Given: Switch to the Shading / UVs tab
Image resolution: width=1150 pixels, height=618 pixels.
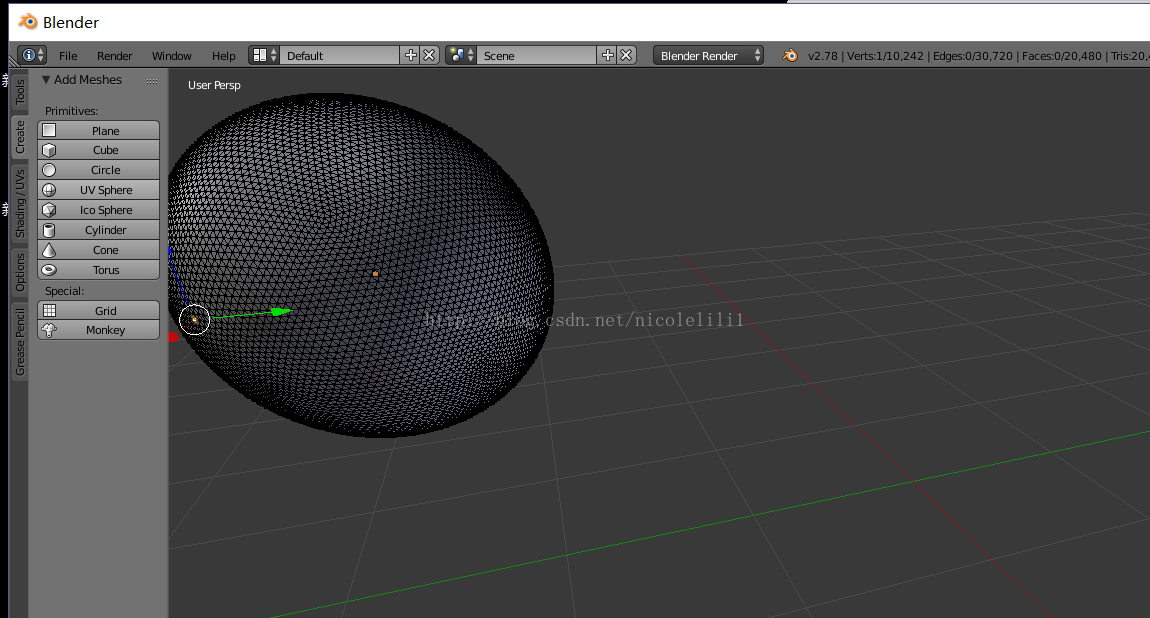Looking at the screenshot, I should (x=20, y=204).
